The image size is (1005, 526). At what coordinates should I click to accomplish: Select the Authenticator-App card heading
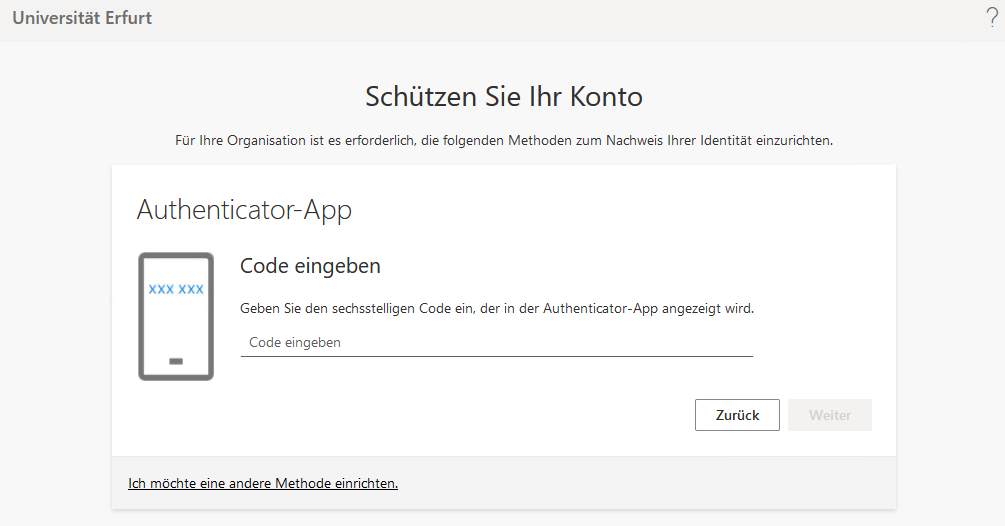244,210
